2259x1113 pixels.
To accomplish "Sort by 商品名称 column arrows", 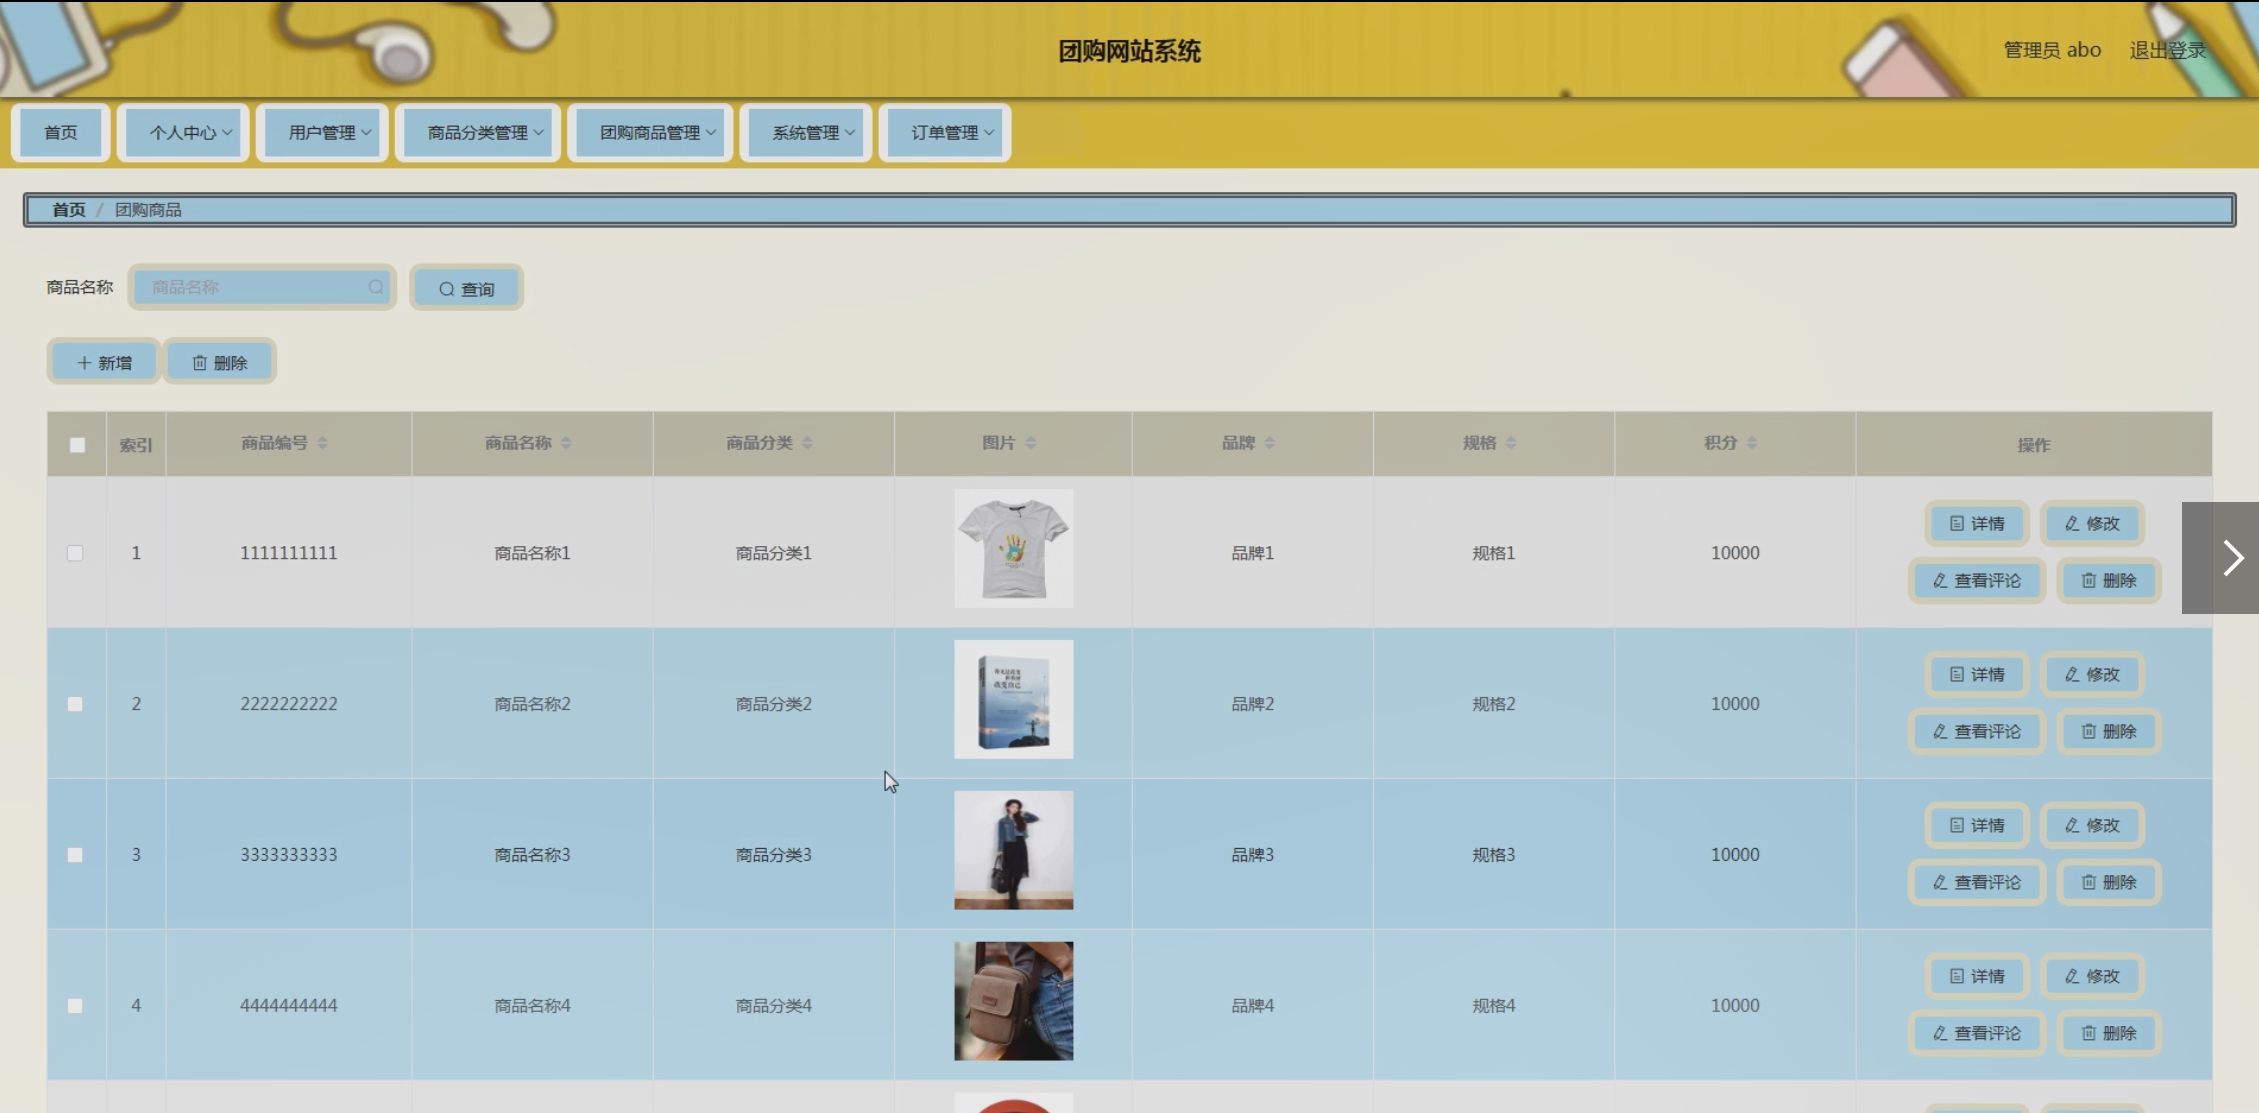I will pyautogui.click(x=566, y=443).
